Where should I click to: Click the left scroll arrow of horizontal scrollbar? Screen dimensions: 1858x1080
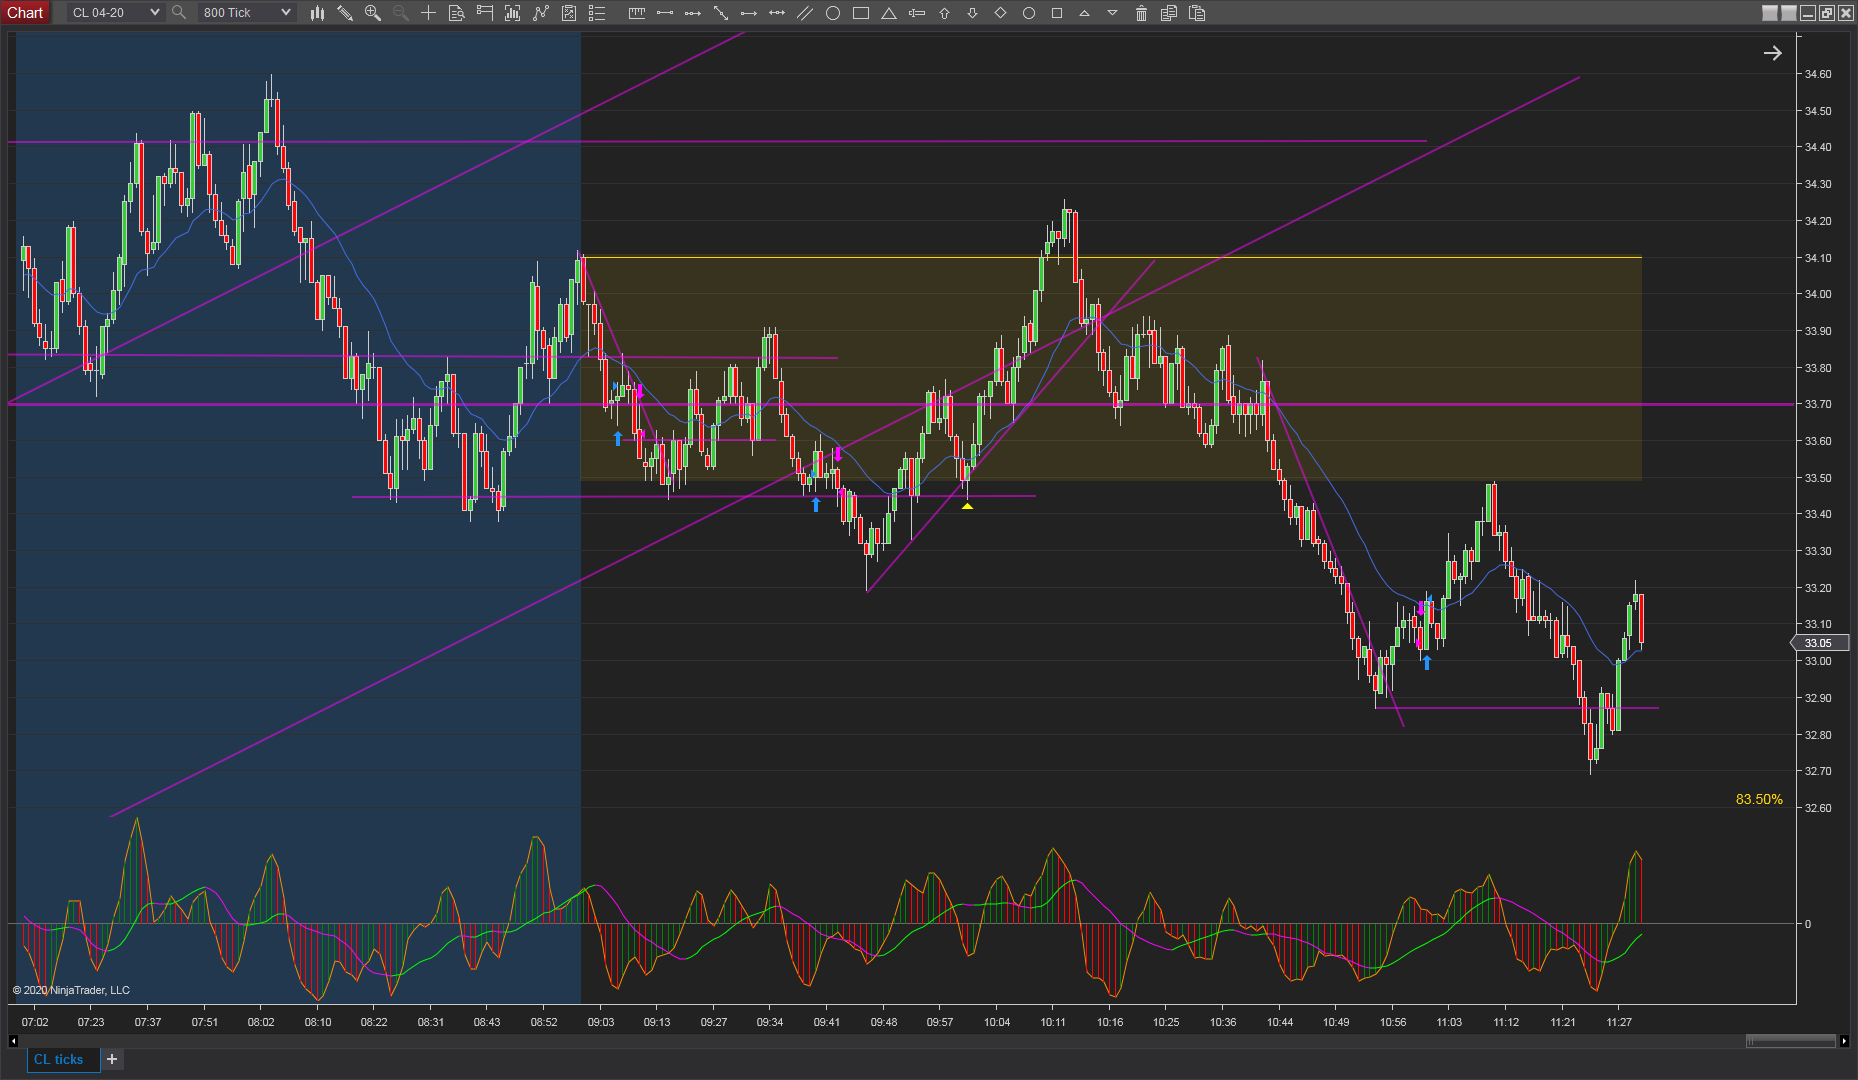pos(13,1041)
